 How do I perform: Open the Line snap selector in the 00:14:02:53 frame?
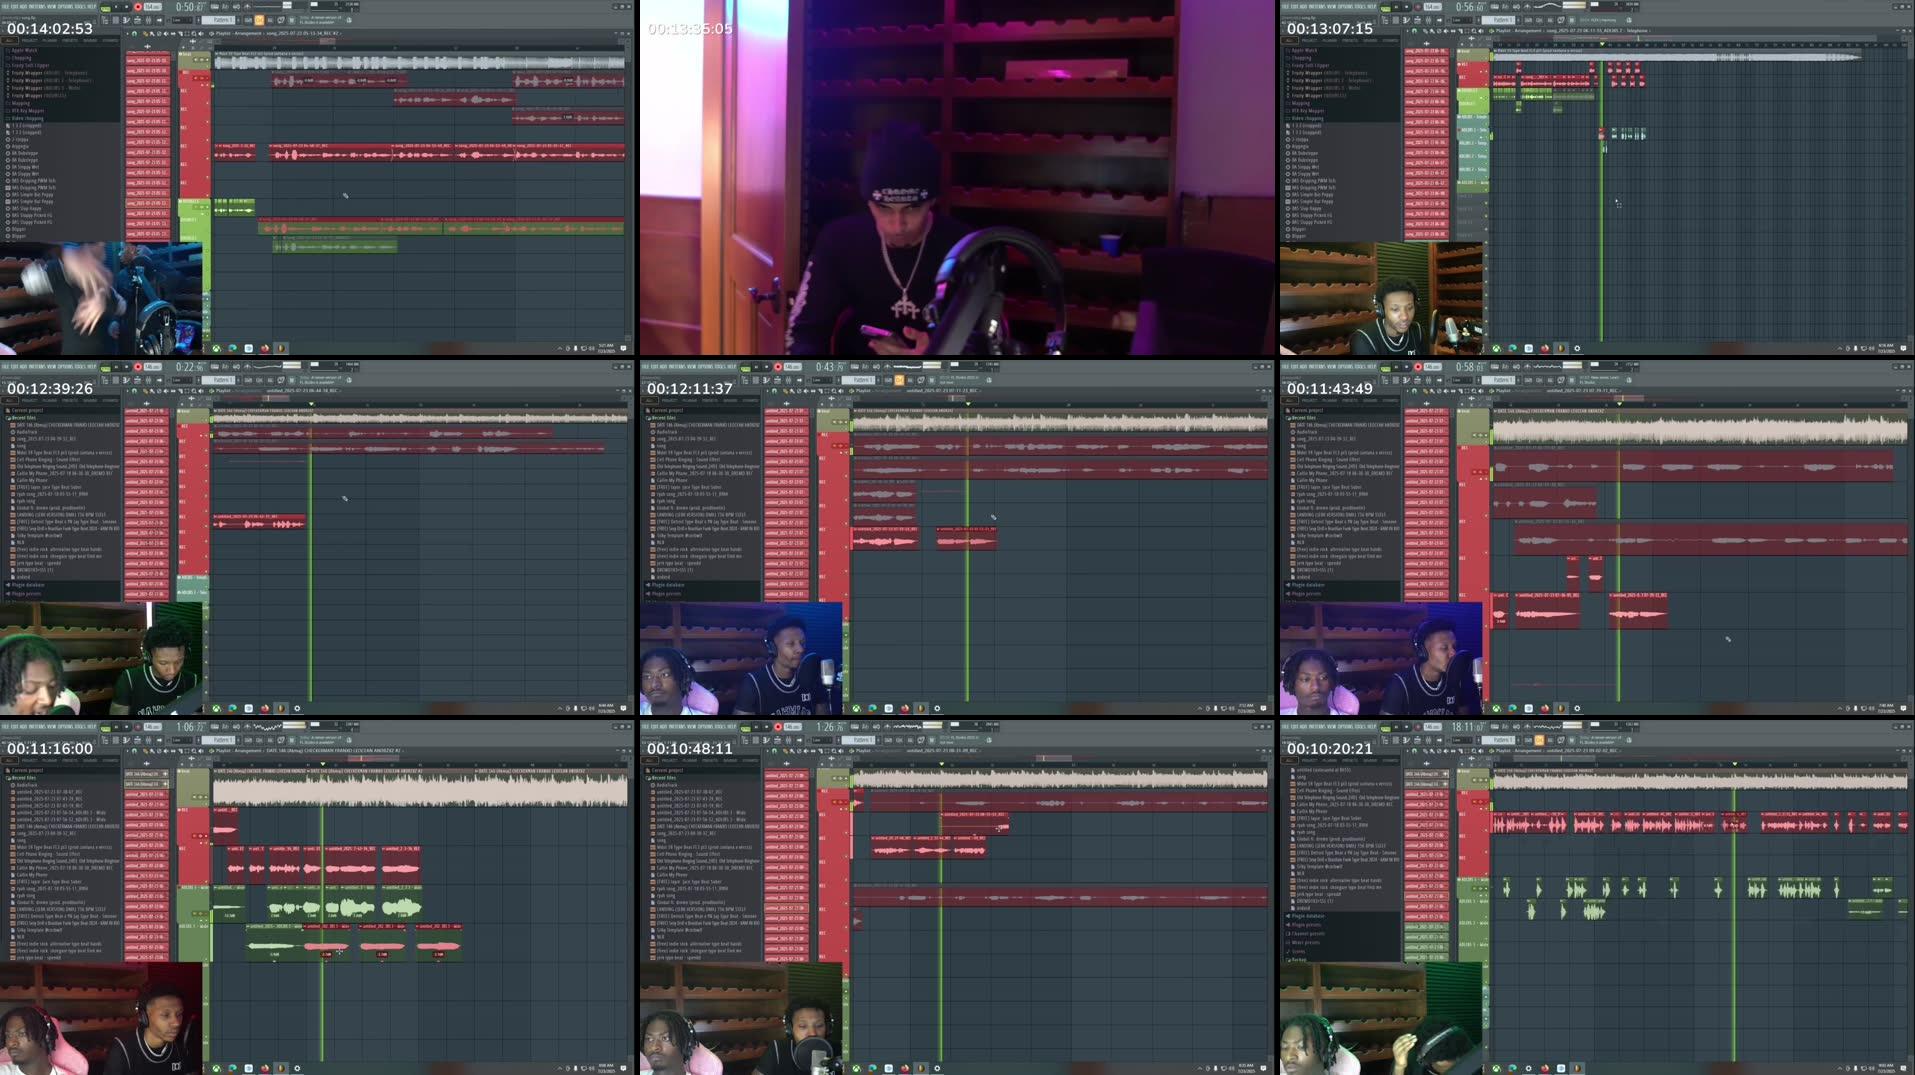coord(182,20)
